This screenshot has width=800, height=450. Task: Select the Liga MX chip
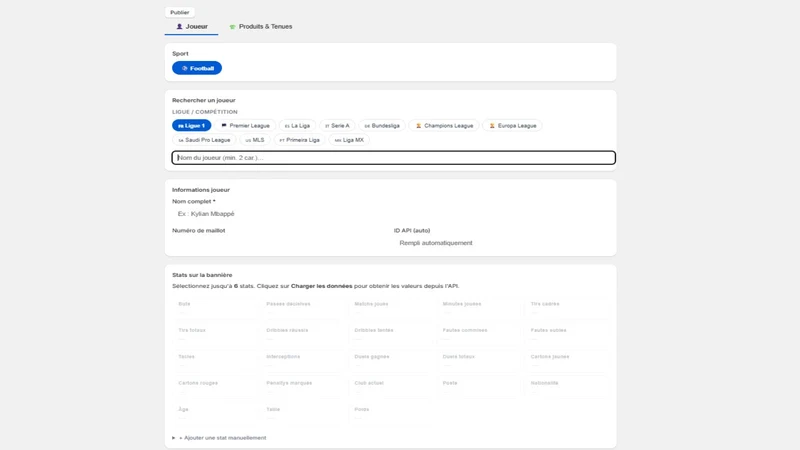(x=349, y=140)
